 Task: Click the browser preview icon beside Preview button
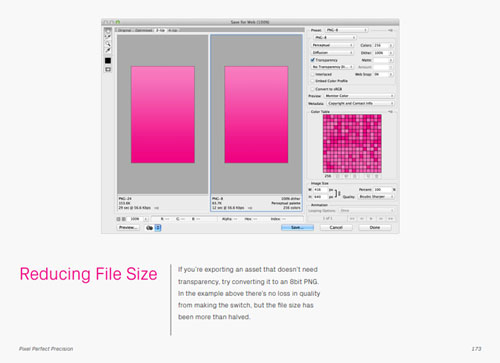pyautogui.click(x=150, y=228)
